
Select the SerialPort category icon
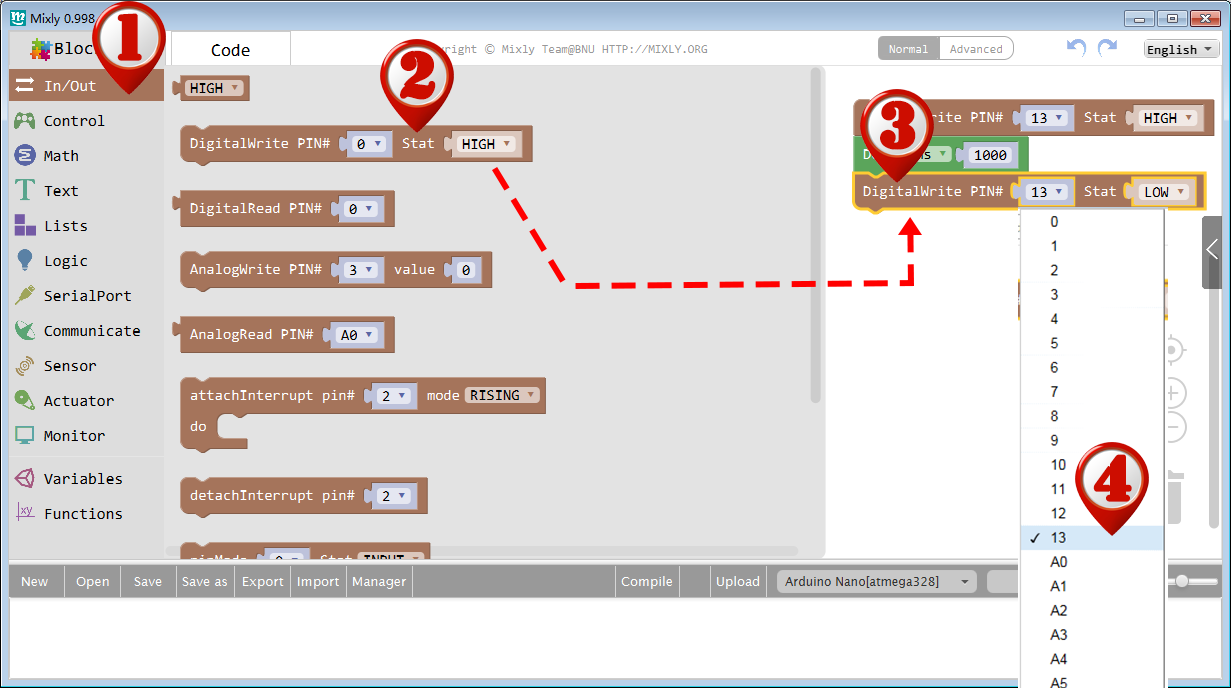tap(25, 296)
